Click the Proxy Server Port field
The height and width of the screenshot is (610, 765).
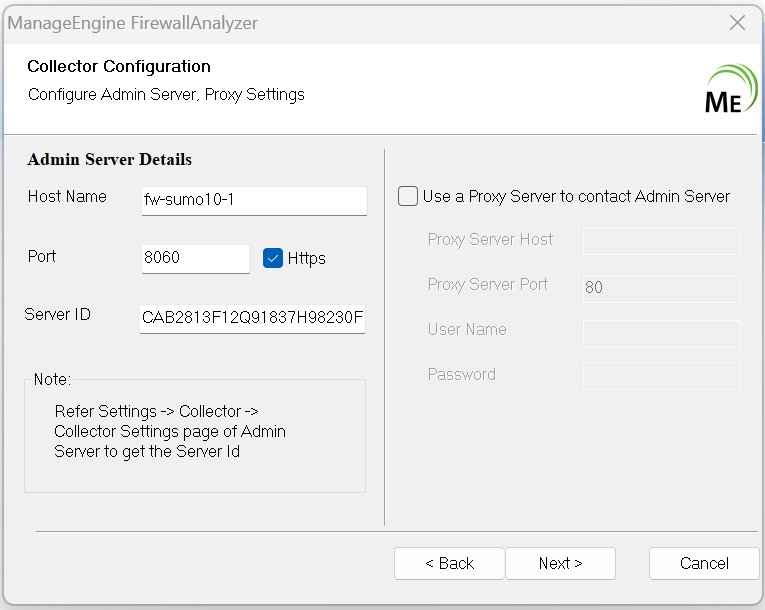click(x=661, y=288)
